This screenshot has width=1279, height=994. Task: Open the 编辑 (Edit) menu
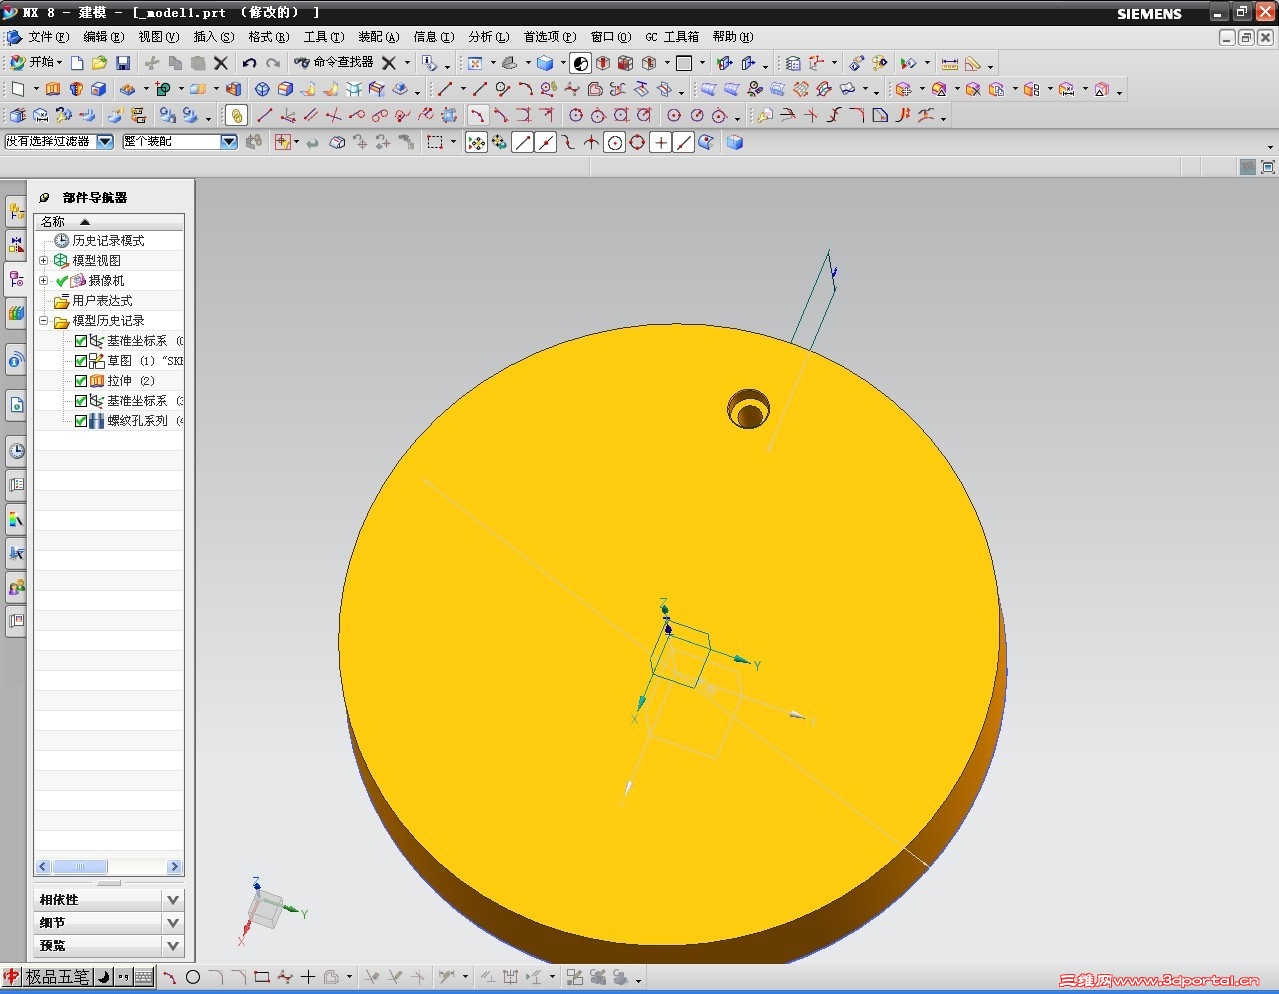click(x=103, y=37)
